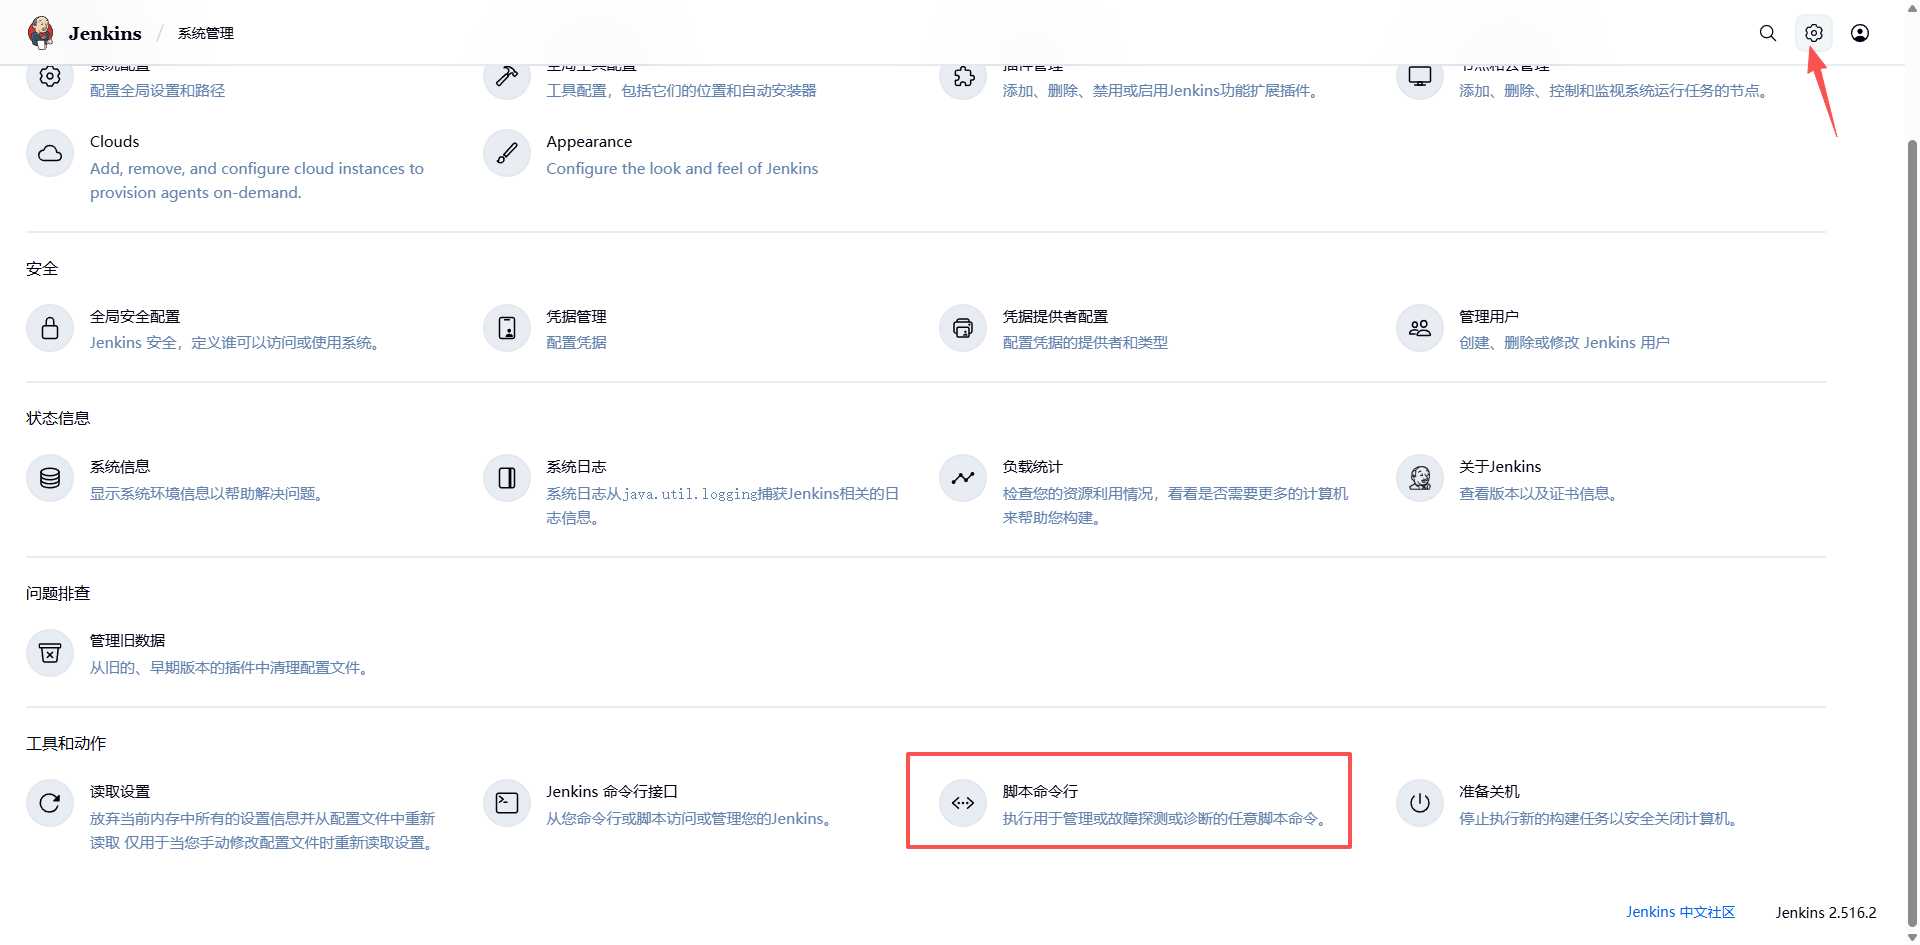Click the Appearance paintbrush icon

tap(507, 153)
